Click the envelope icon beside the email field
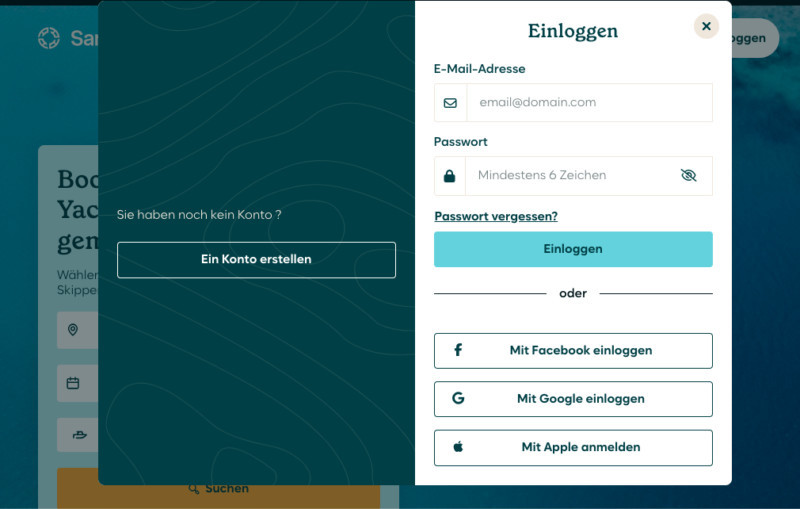This screenshot has width=800, height=509. [x=450, y=102]
